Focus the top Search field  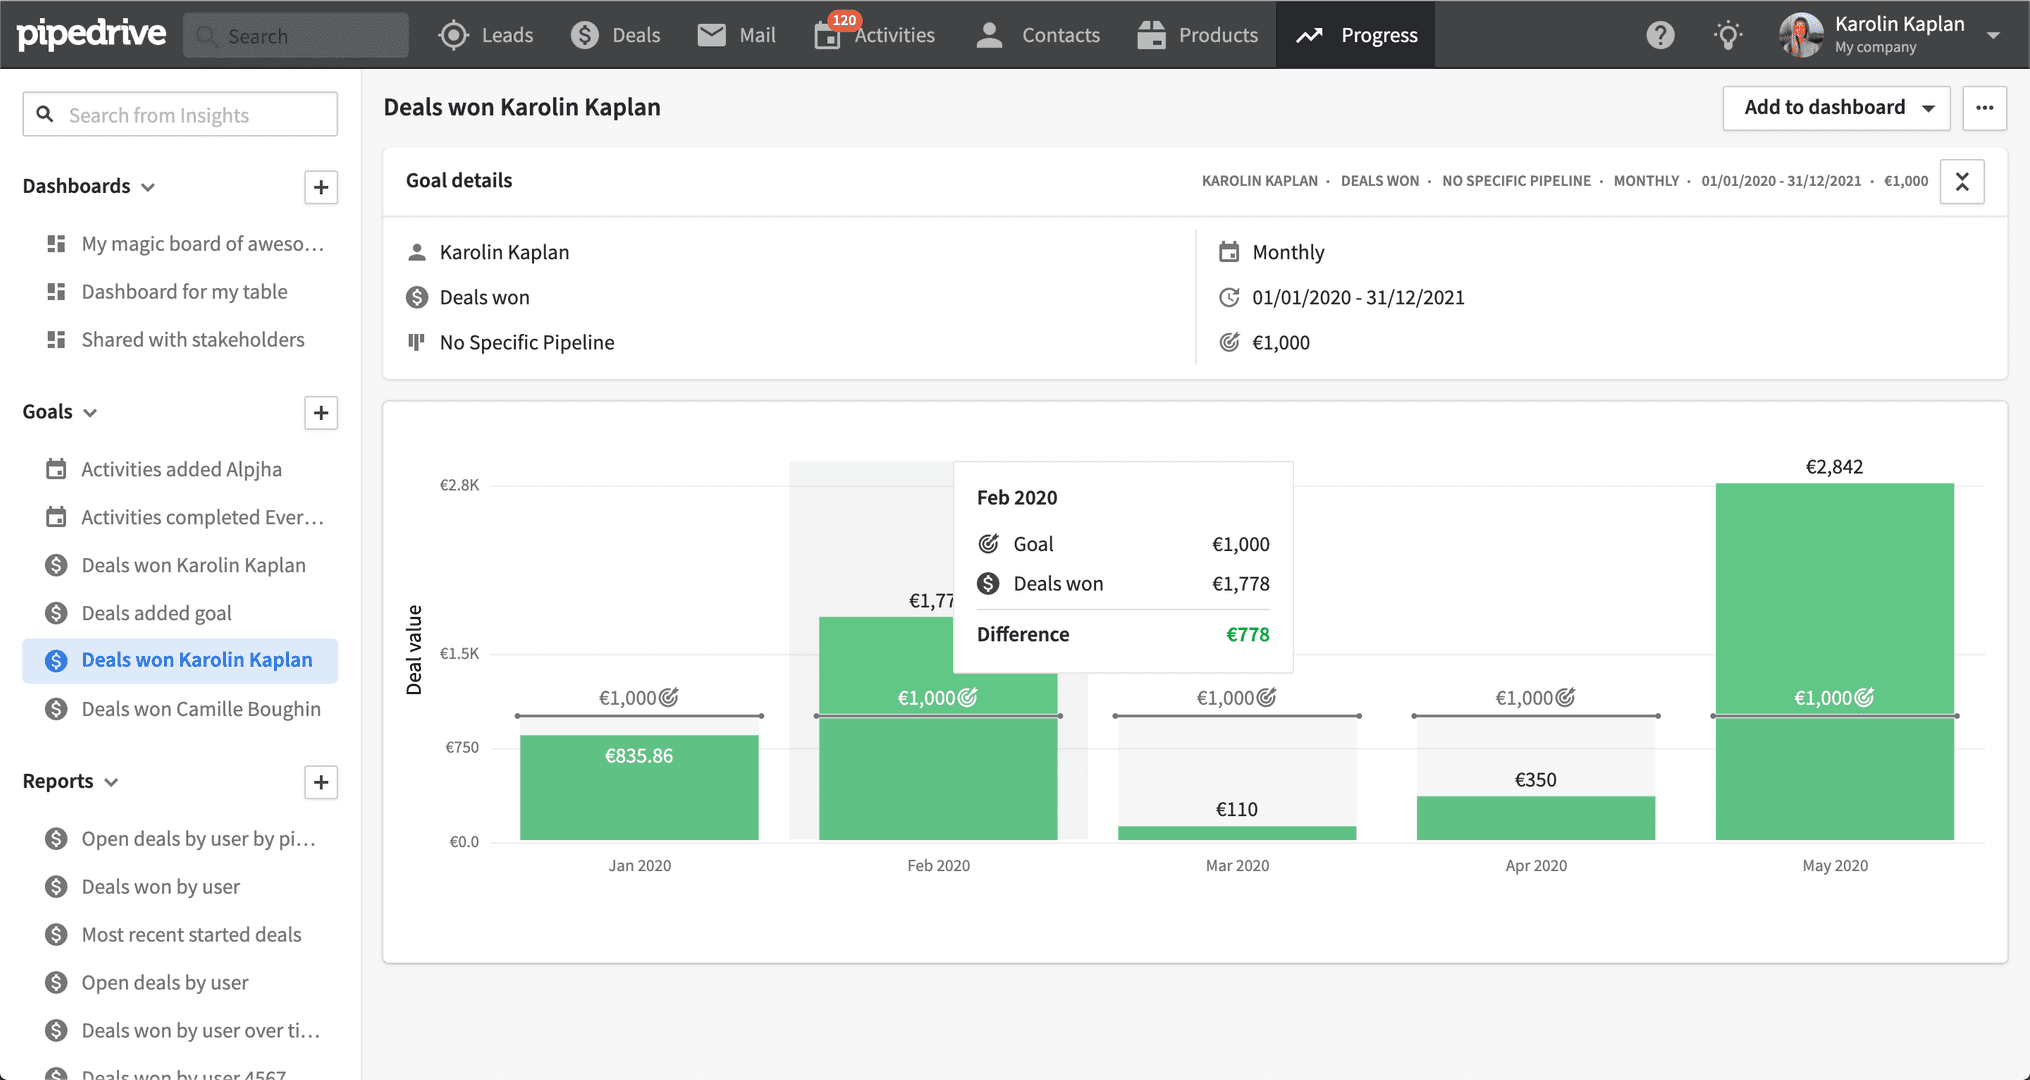coord(296,36)
